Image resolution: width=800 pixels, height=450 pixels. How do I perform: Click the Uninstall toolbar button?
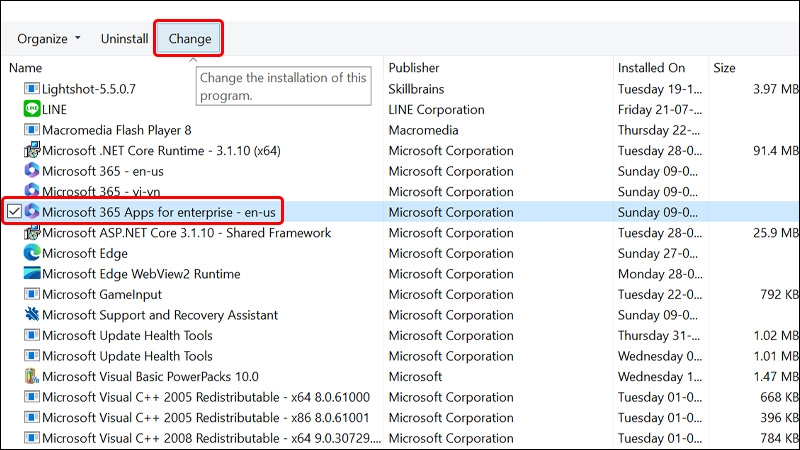[x=124, y=39]
